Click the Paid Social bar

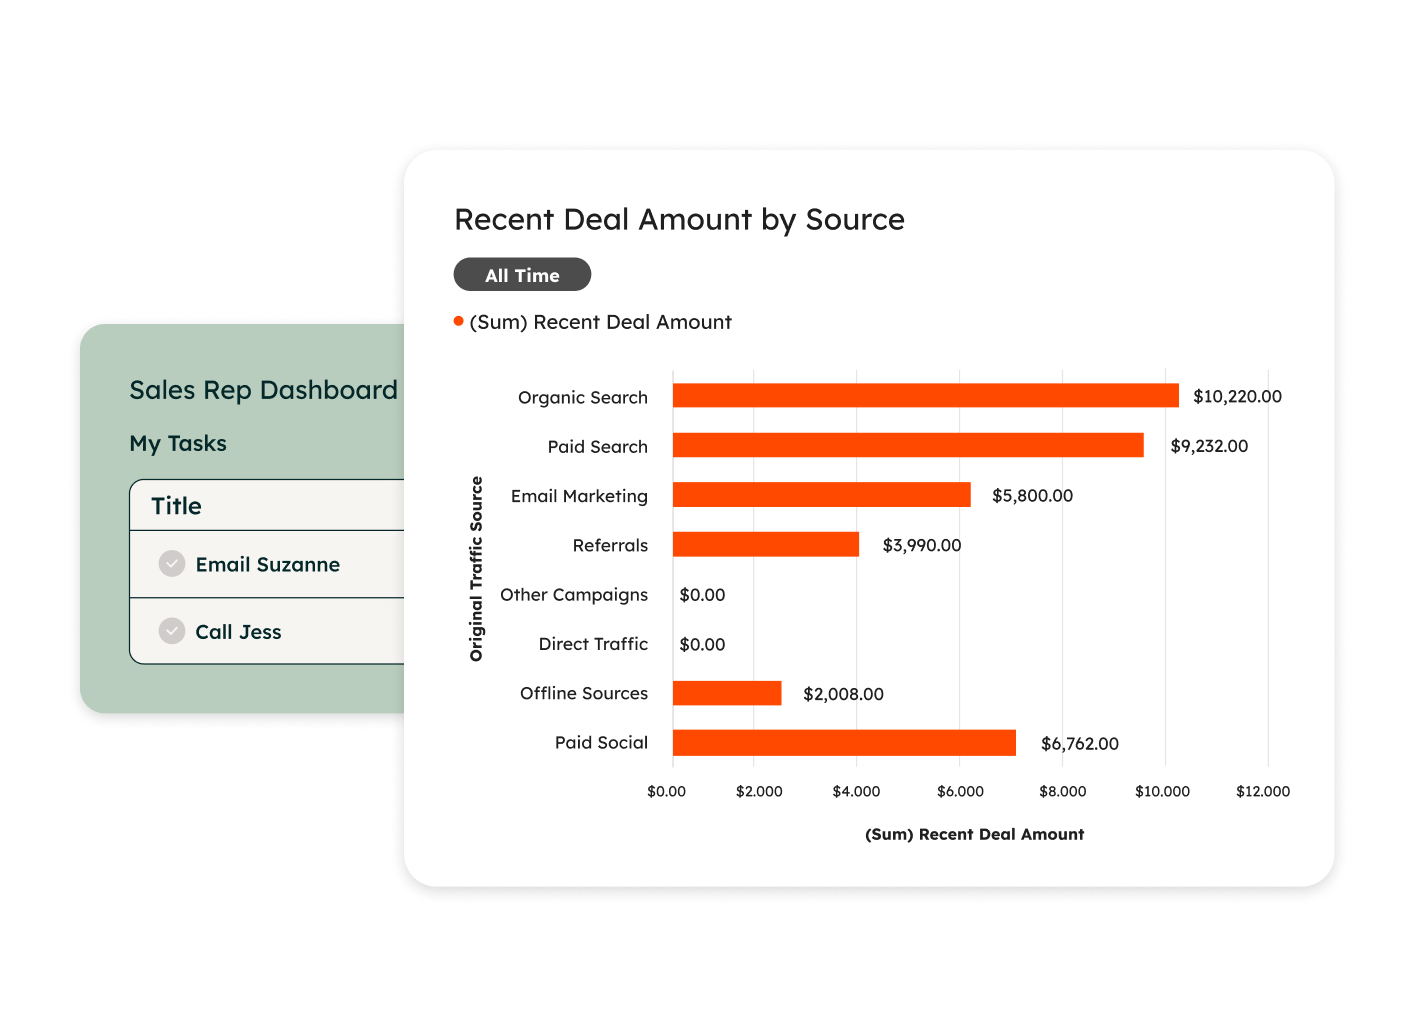click(843, 742)
